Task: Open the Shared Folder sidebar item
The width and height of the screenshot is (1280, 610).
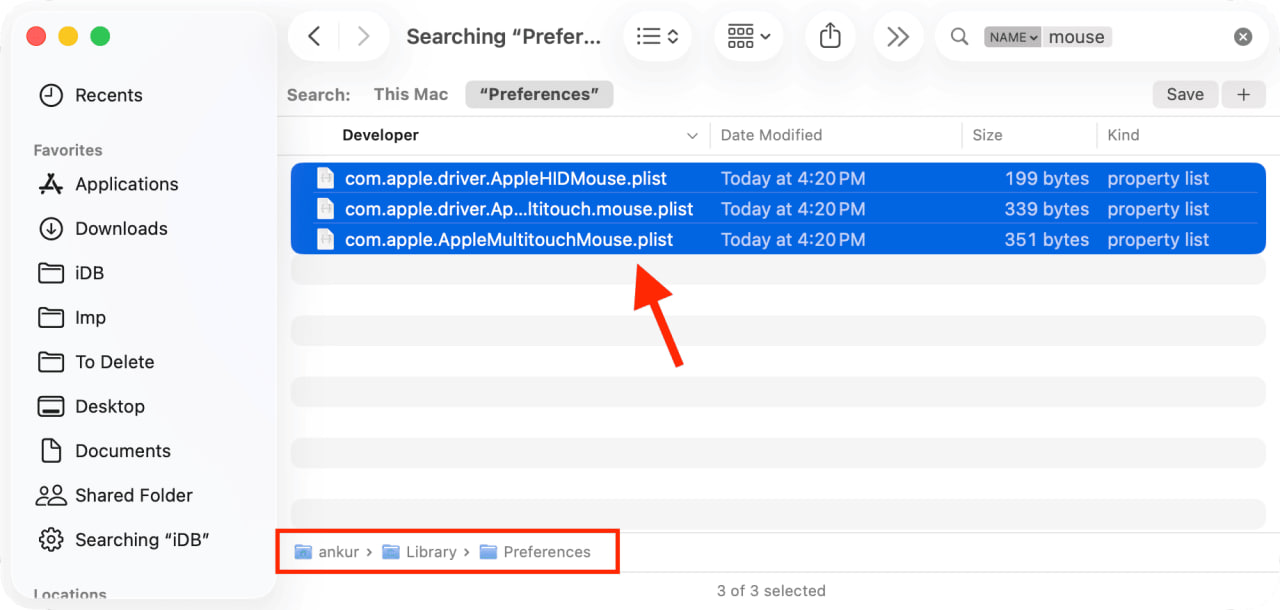Action: [133, 495]
